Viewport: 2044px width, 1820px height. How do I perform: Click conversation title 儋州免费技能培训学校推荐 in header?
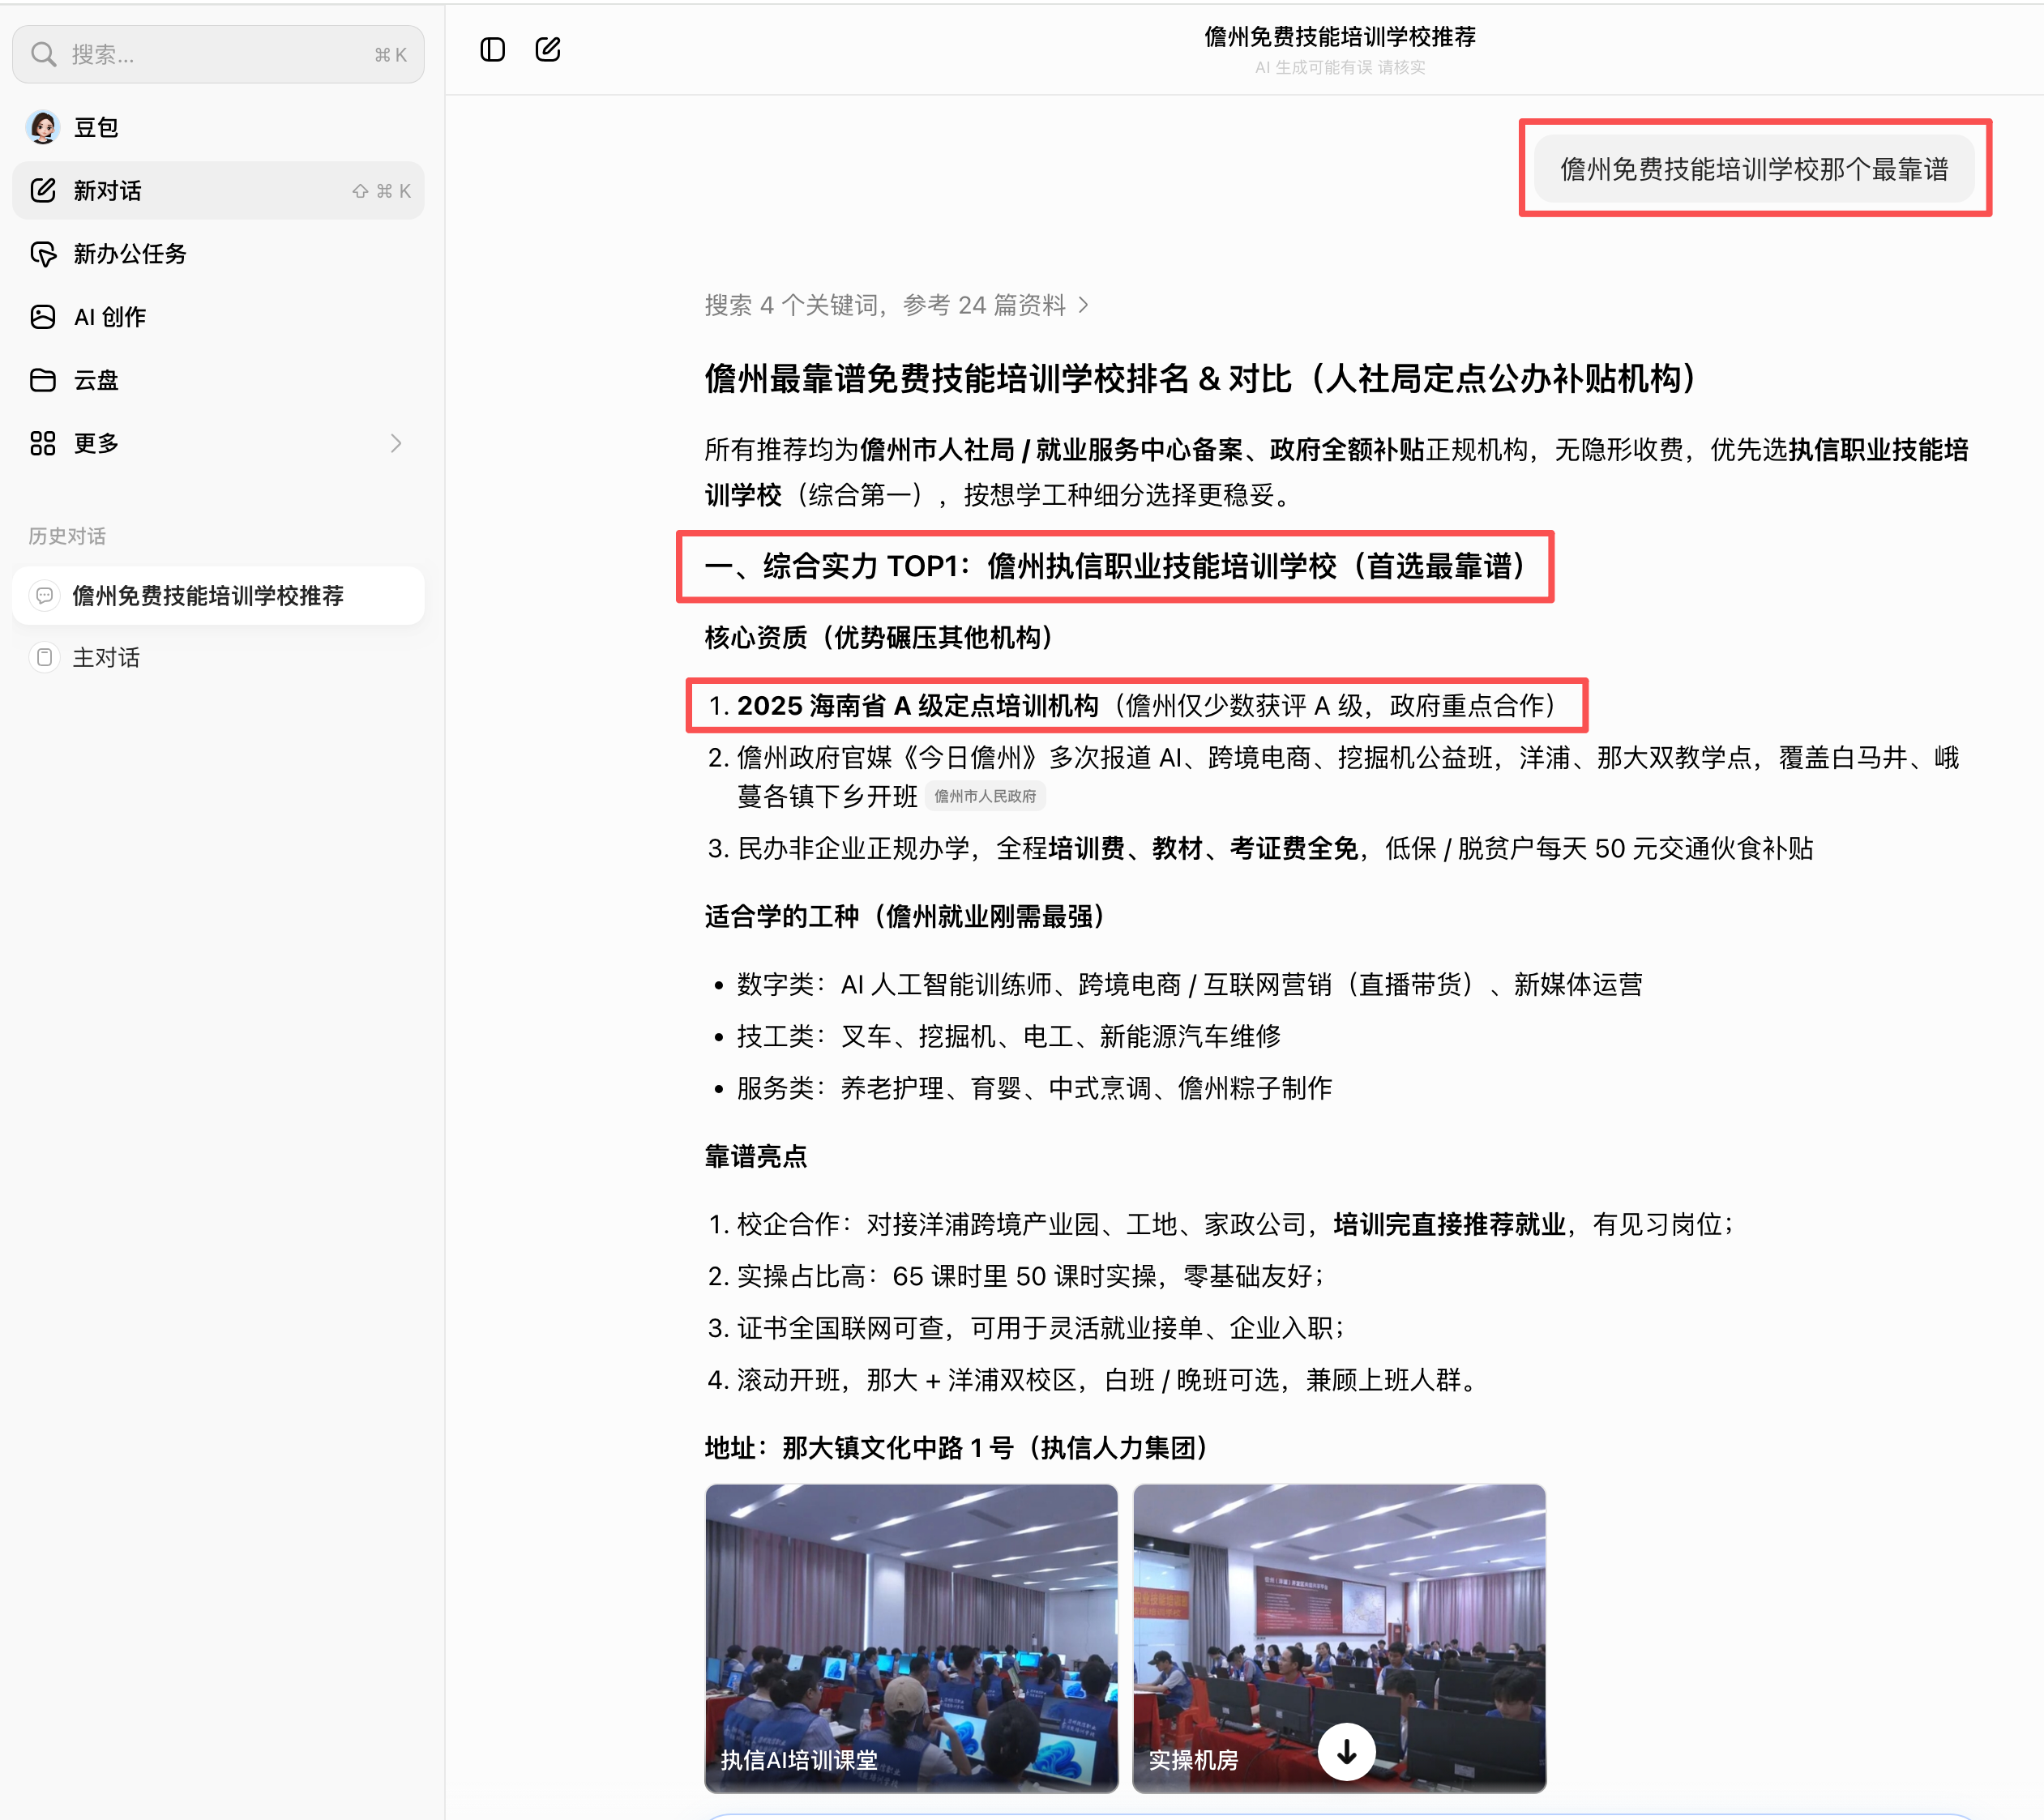[x=1340, y=37]
